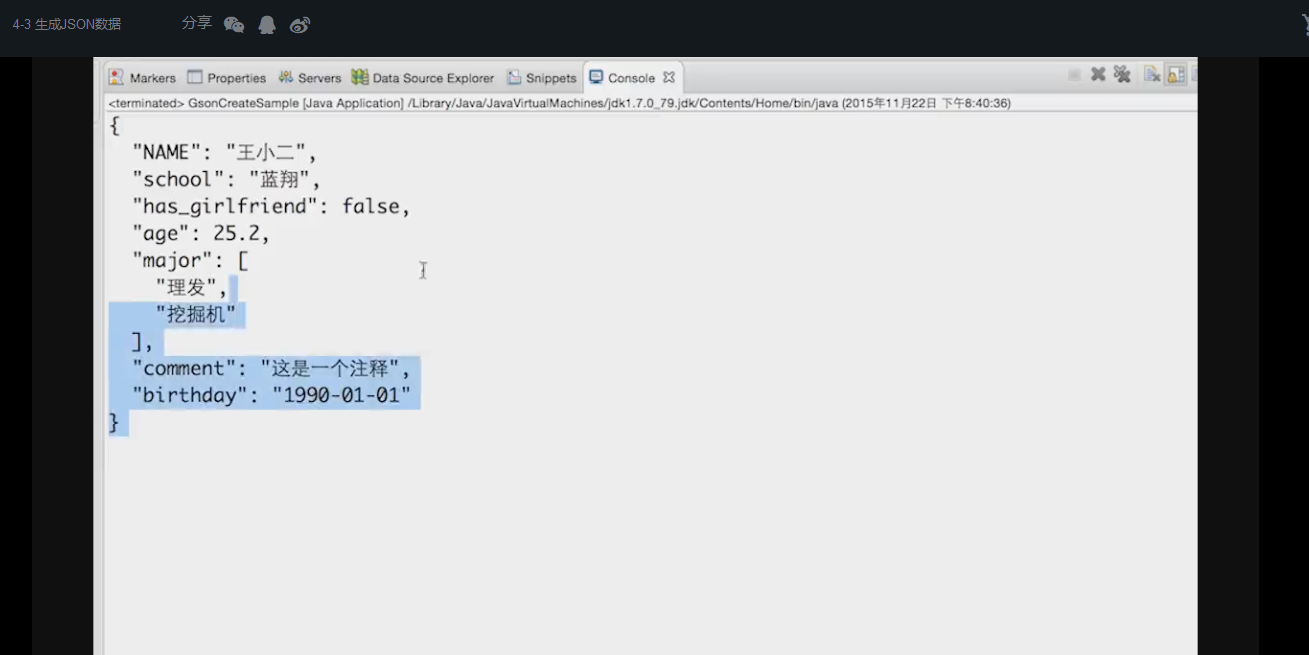Open the Data Source Explorer tab
The height and width of the screenshot is (655, 1309).
(434, 78)
